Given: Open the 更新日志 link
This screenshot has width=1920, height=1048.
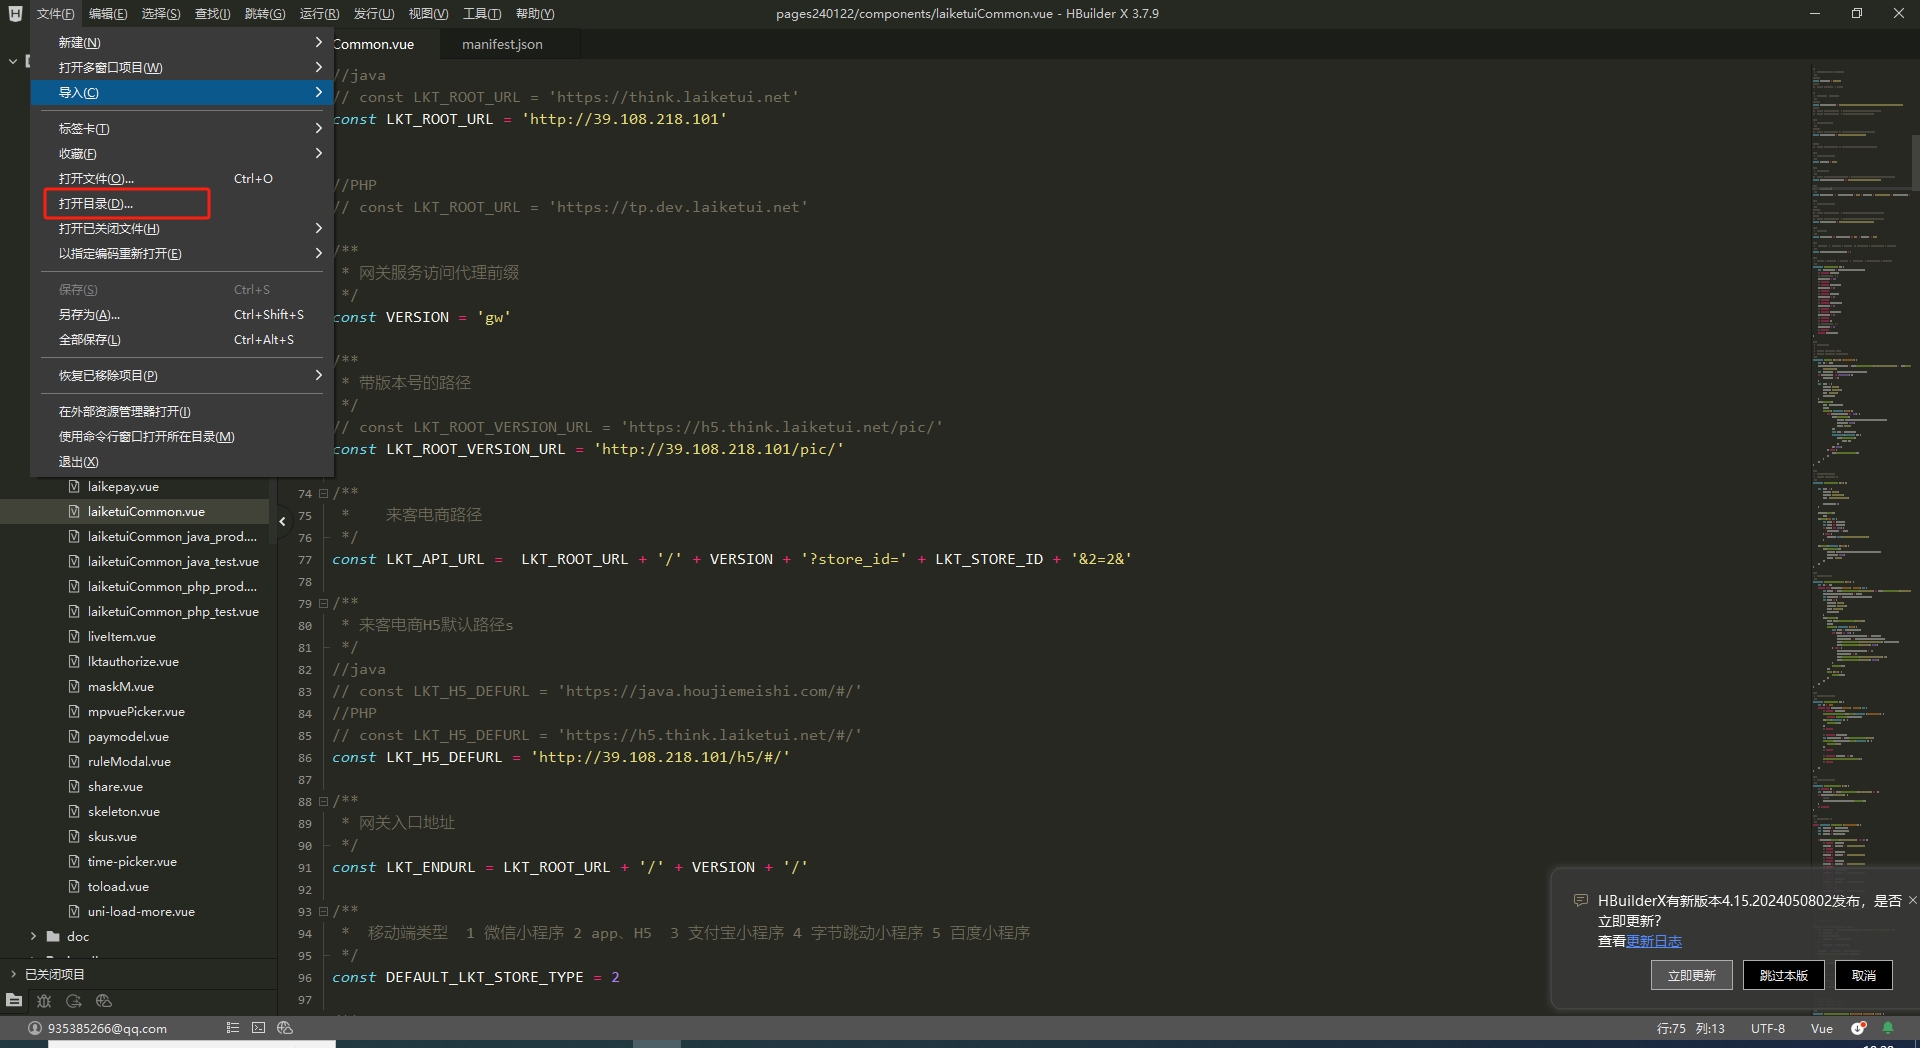Looking at the screenshot, I should pos(1654,941).
